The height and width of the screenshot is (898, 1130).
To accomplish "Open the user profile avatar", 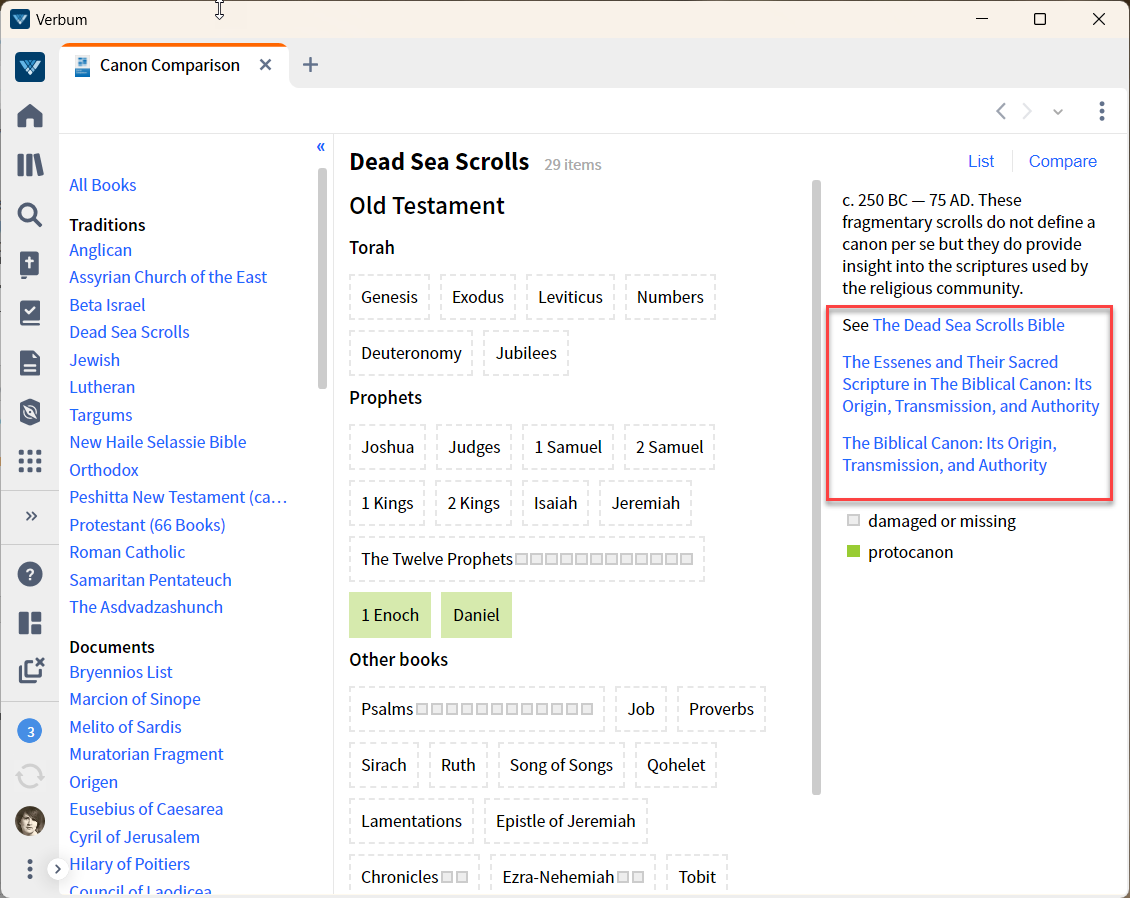I will click(x=30, y=821).
